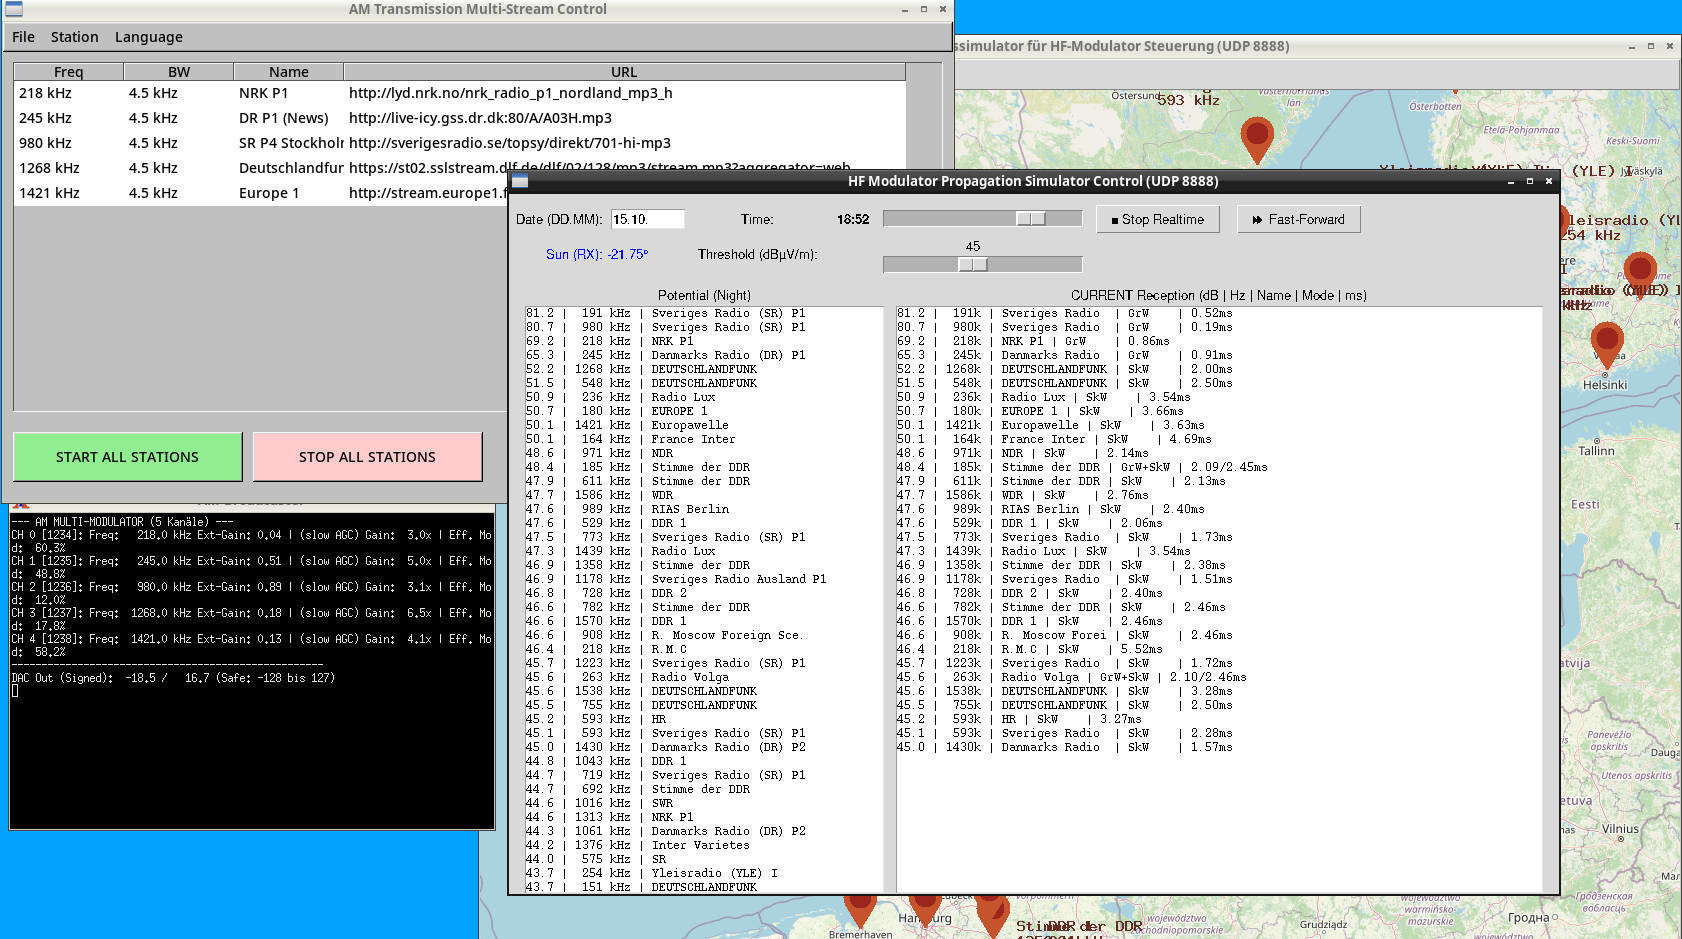
Task: Click the Potential (Night) list heading
Action: [x=704, y=295]
